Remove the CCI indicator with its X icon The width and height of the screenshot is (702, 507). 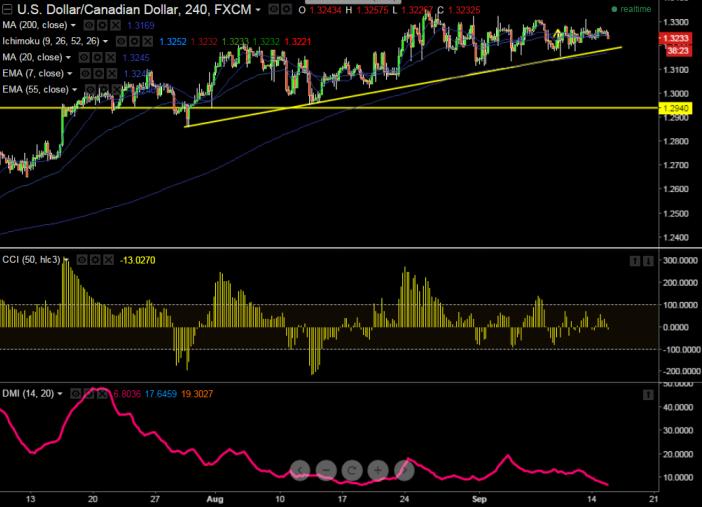click(108, 260)
